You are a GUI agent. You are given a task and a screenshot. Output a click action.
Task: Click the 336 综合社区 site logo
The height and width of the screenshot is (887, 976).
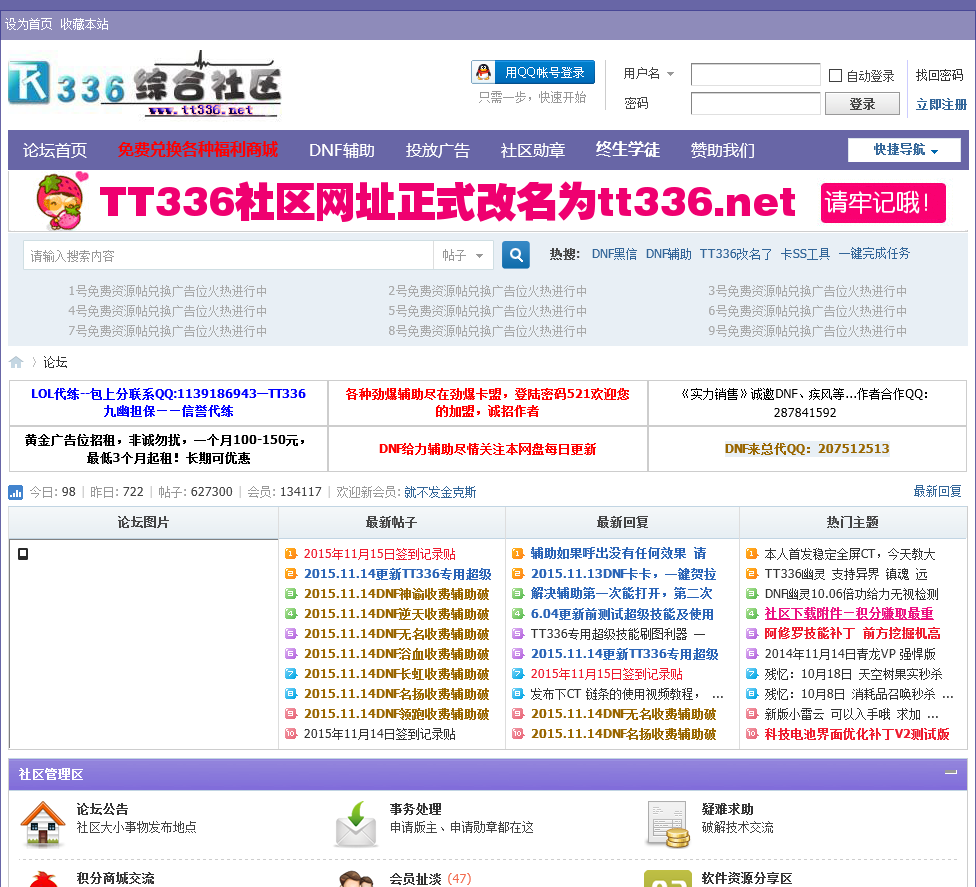tap(144, 85)
